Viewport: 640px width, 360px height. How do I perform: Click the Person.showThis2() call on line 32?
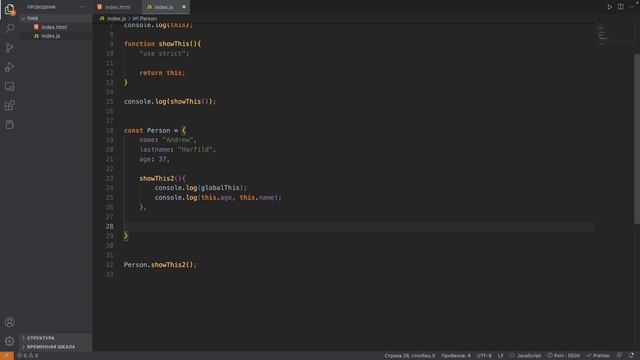[x=160, y=264]
